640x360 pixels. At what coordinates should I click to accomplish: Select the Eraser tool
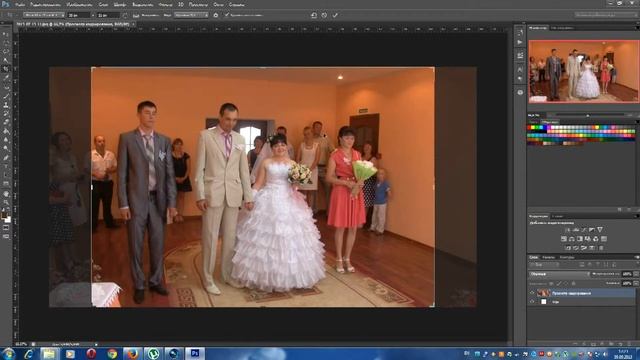coord(6,122)
